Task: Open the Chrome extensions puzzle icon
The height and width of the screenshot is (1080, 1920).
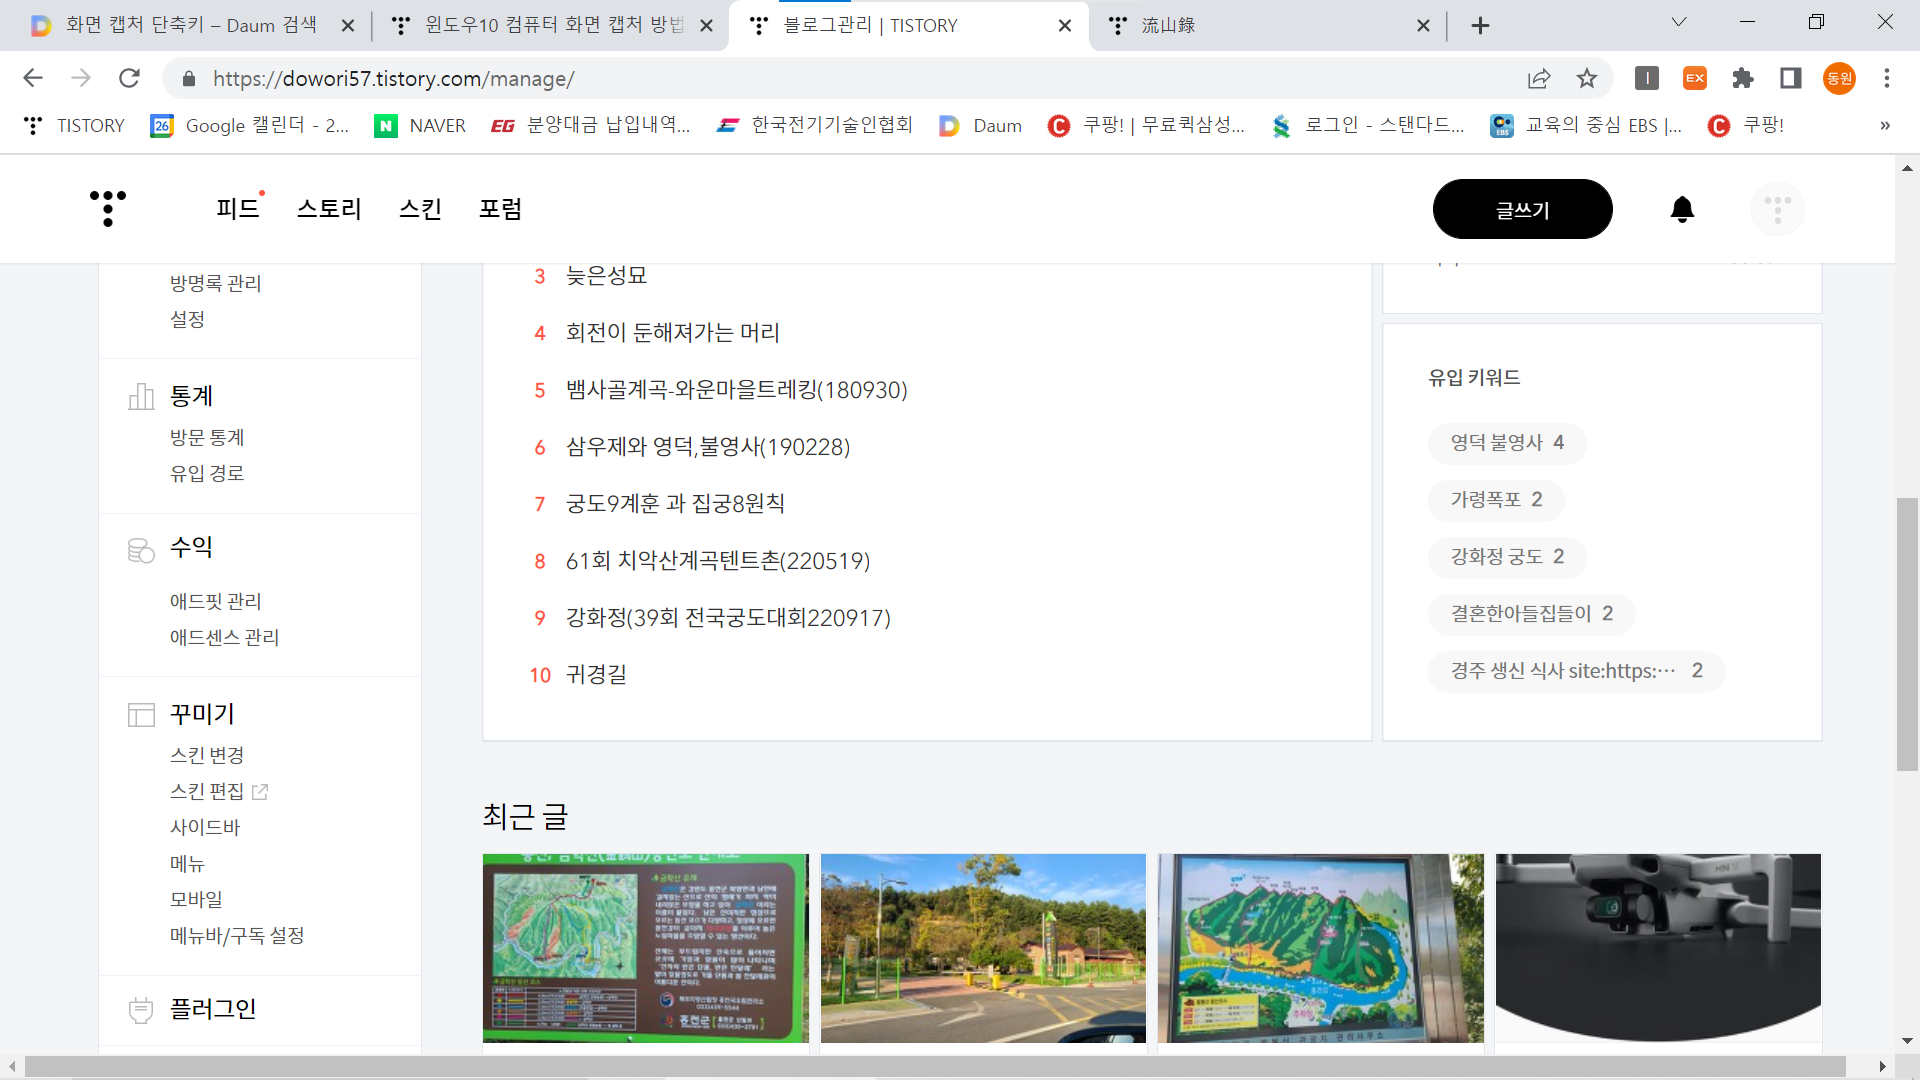Action: (x=1743, y=78)
